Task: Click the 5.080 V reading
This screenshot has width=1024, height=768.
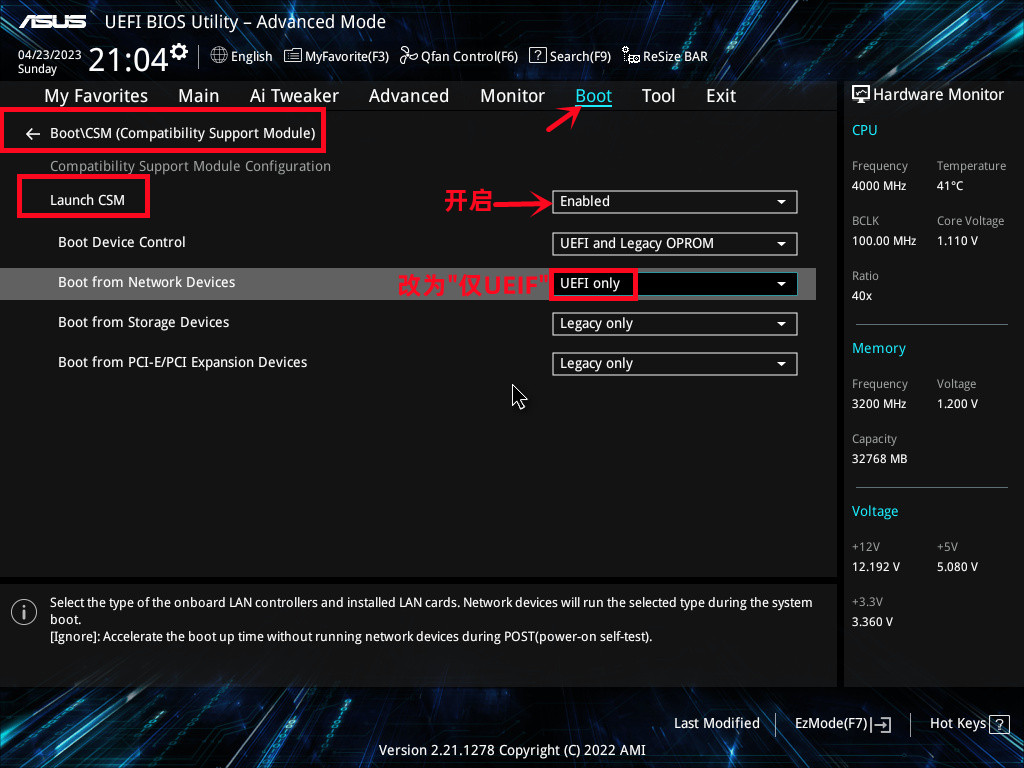Action: tap(957, 567)
